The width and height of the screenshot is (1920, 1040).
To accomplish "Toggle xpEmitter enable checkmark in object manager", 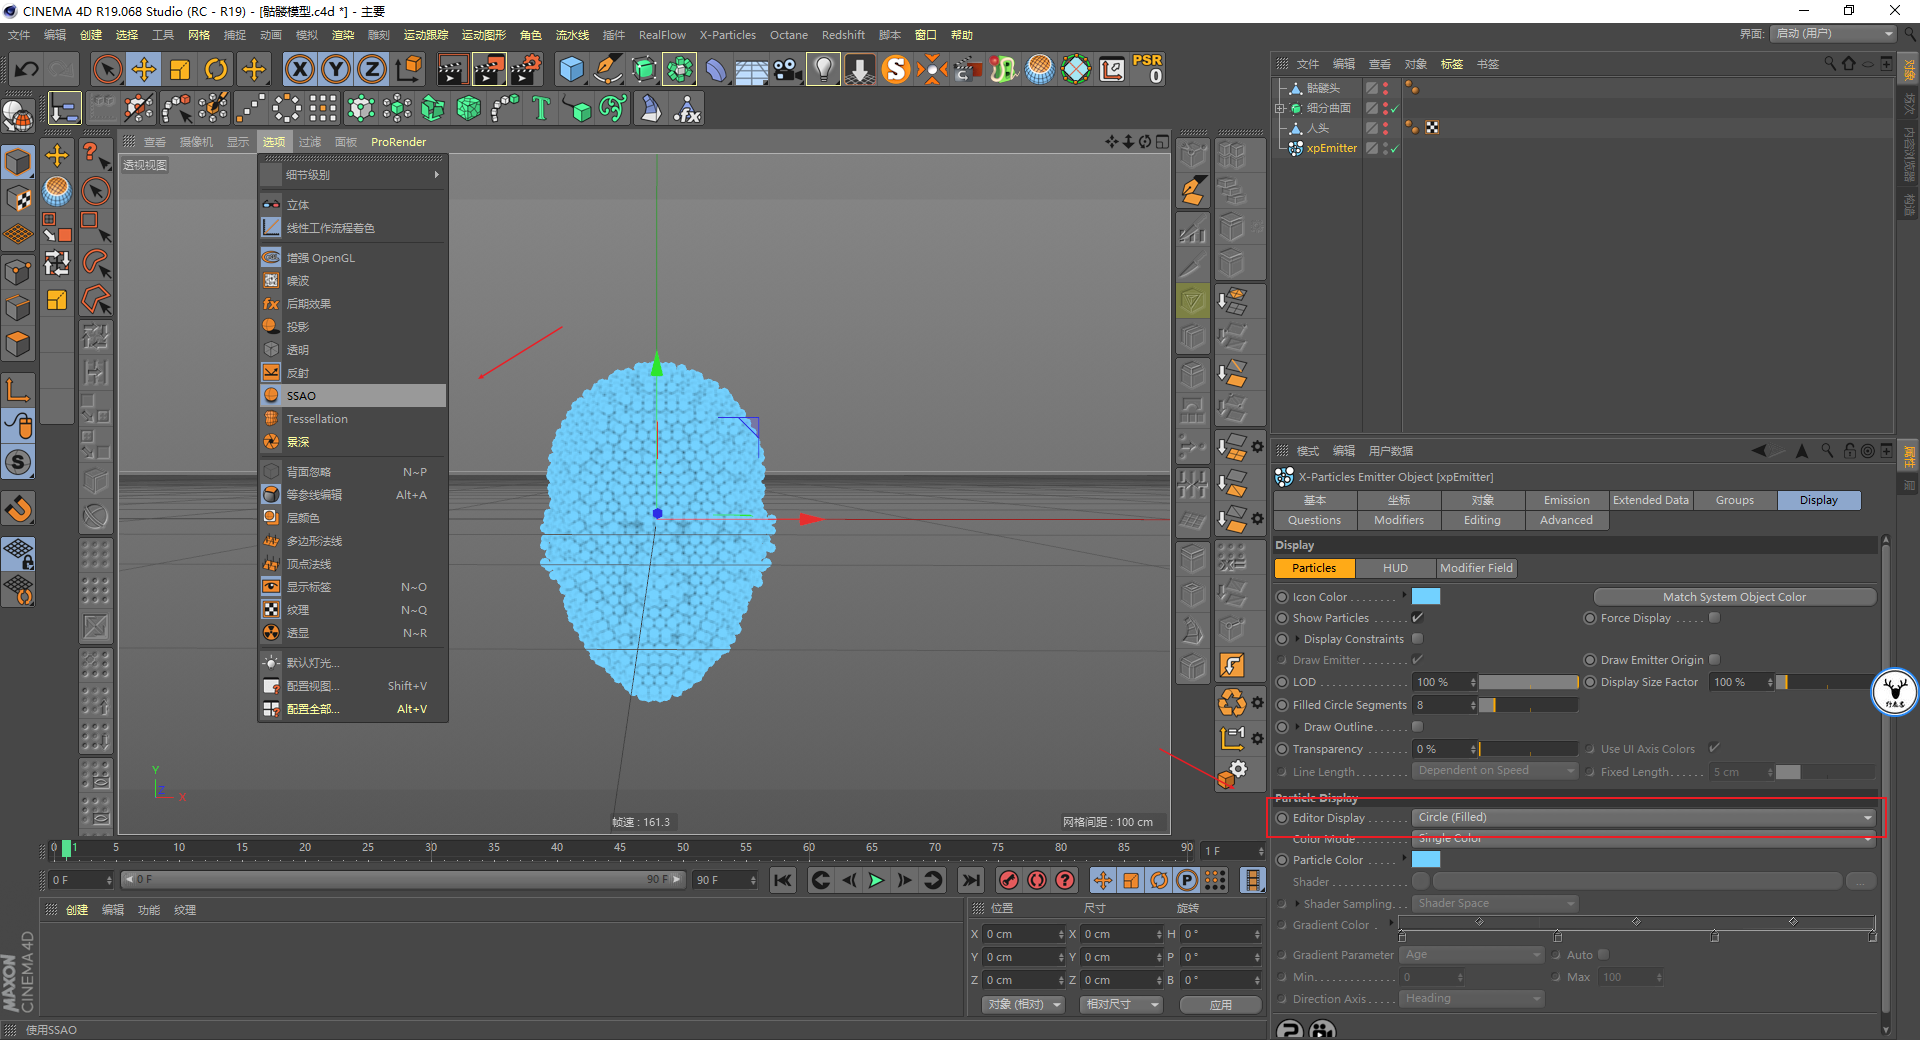I will coord(1394,148).
